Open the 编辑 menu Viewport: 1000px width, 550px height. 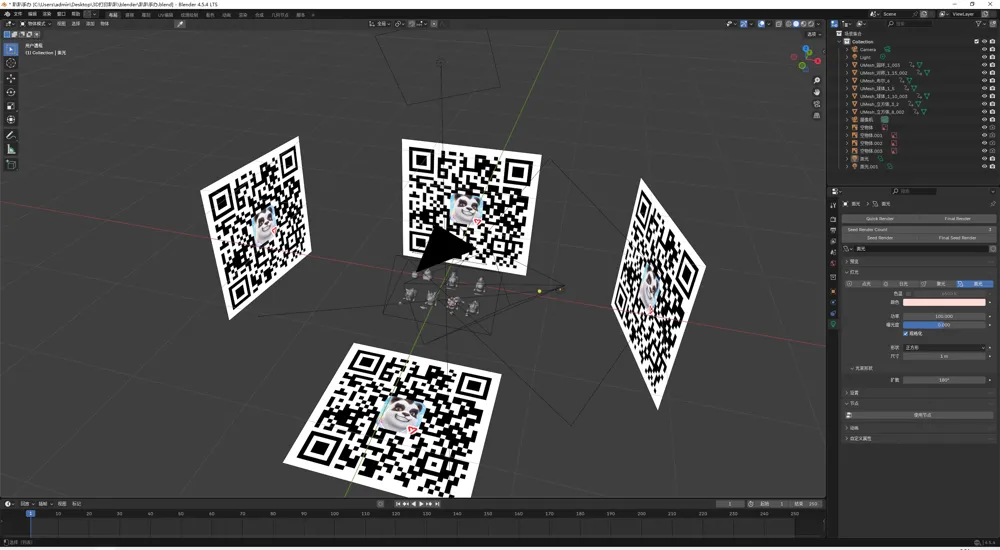click(32, 14)
